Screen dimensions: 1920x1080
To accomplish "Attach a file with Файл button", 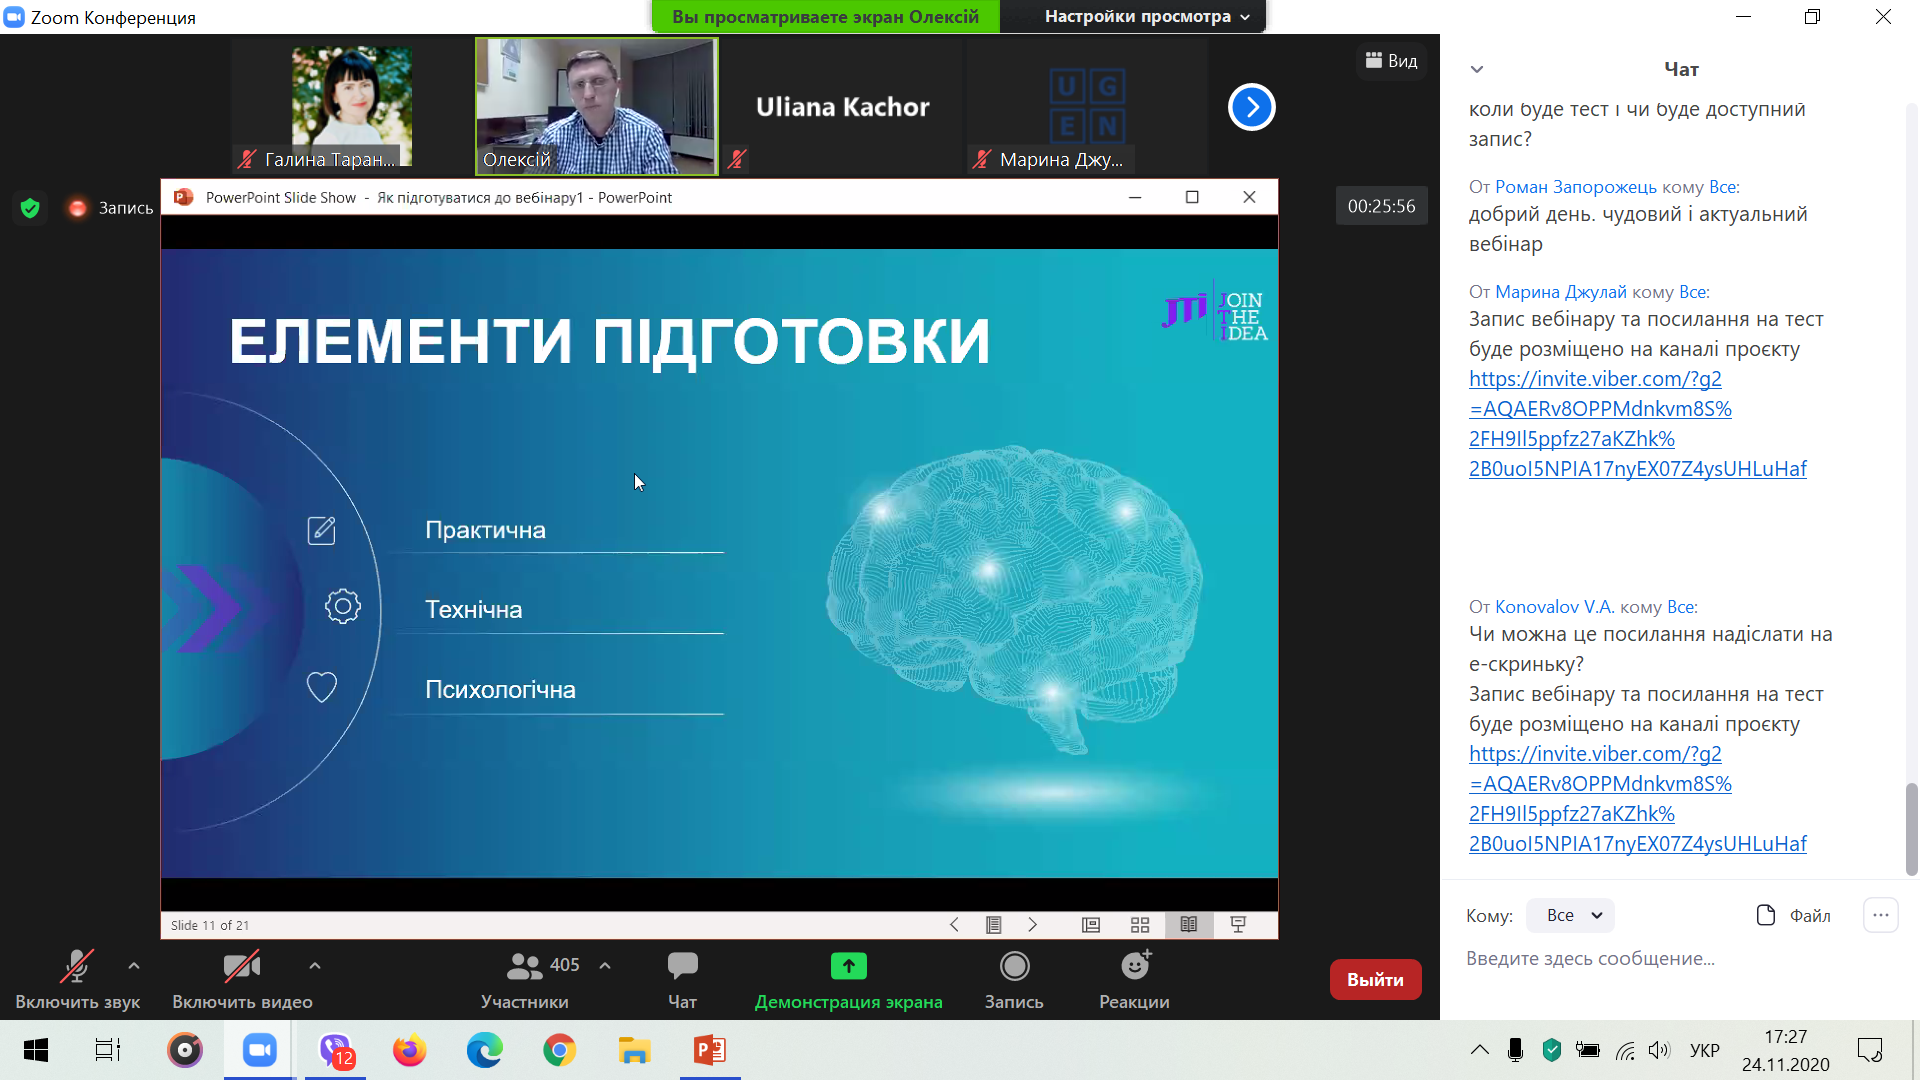I will coord(1794,915).
